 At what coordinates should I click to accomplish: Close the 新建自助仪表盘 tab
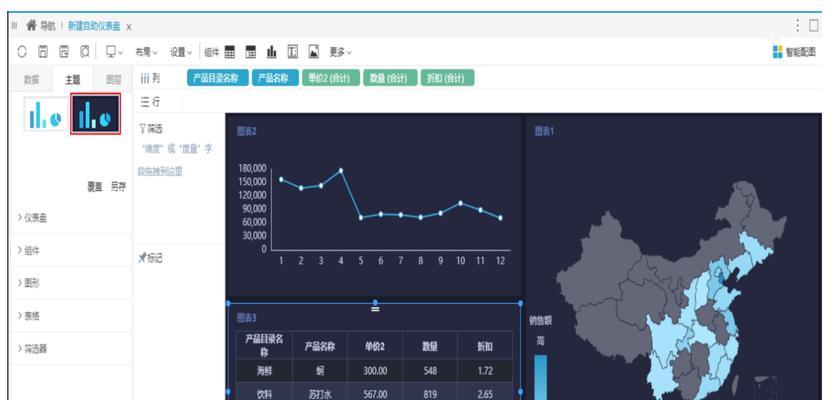pyautogui.click(x=129, y=27)
